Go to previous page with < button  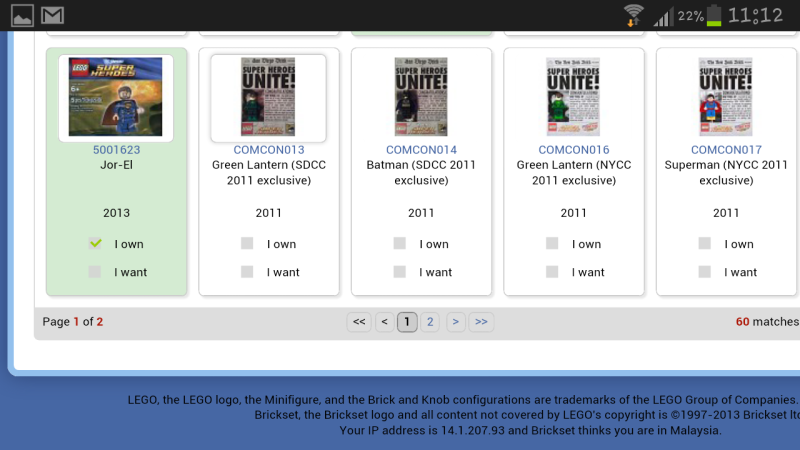point(384,322)
